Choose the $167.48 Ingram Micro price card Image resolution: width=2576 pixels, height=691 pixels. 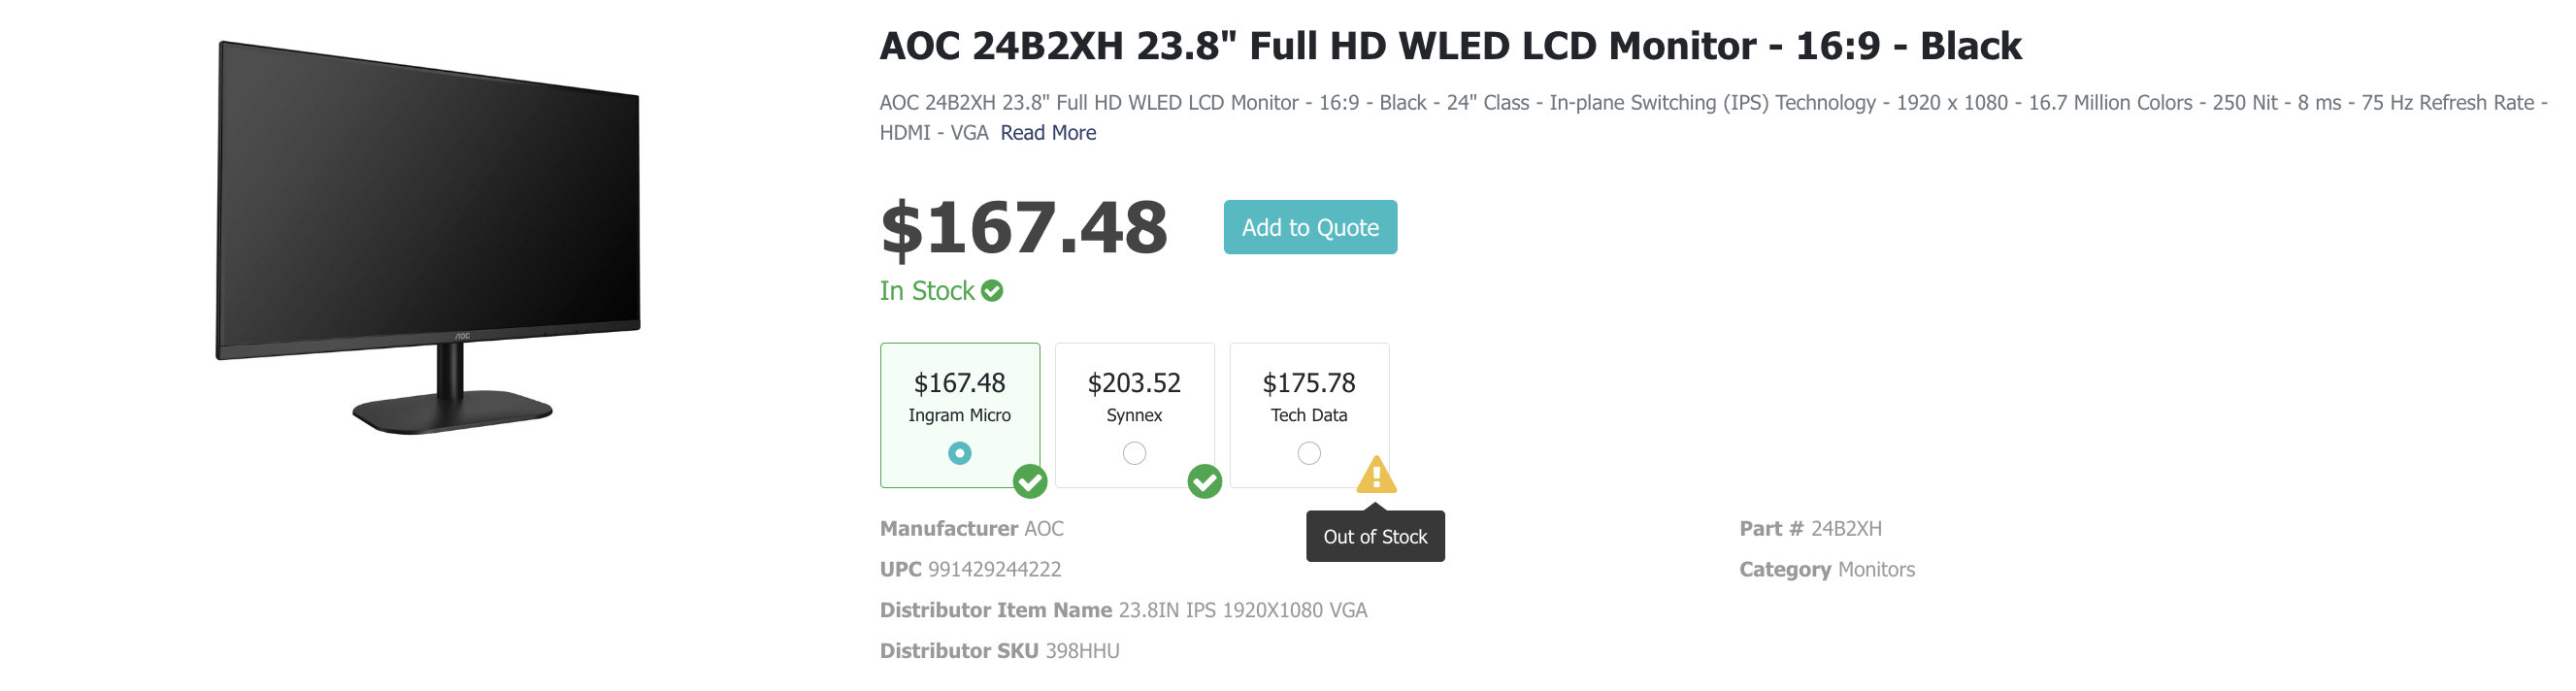pos(960,415)
